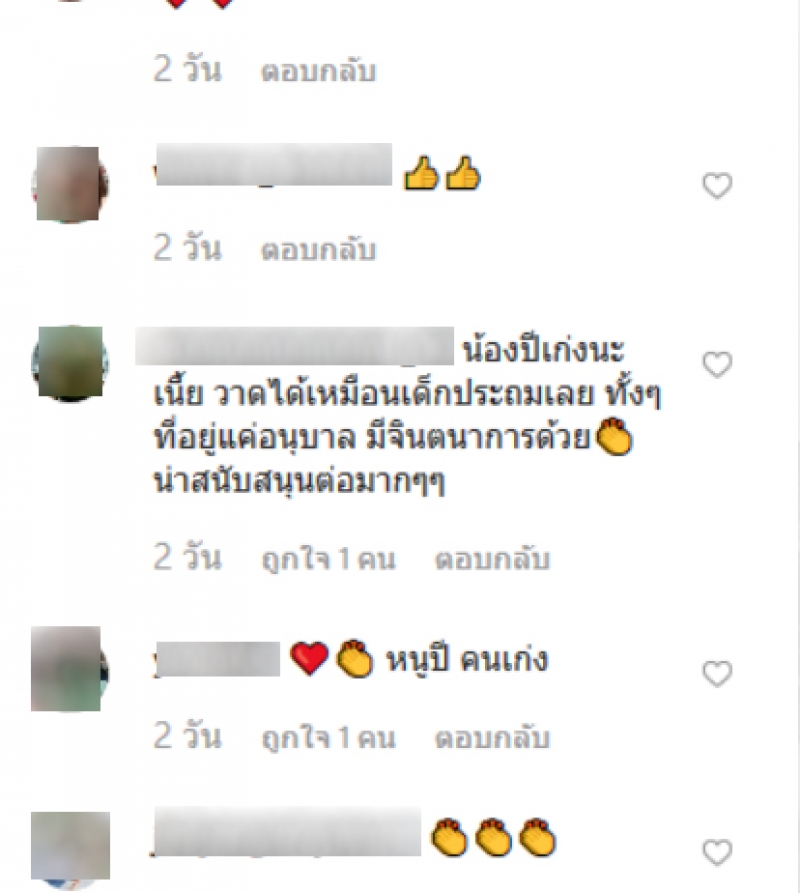This screenshot has width=800, height=893.
Task: Like the หนูปี คนเก่ง comment
Action: [717, 674]
